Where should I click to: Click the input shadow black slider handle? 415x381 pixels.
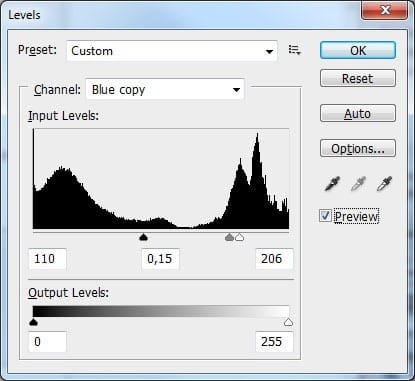143,237
